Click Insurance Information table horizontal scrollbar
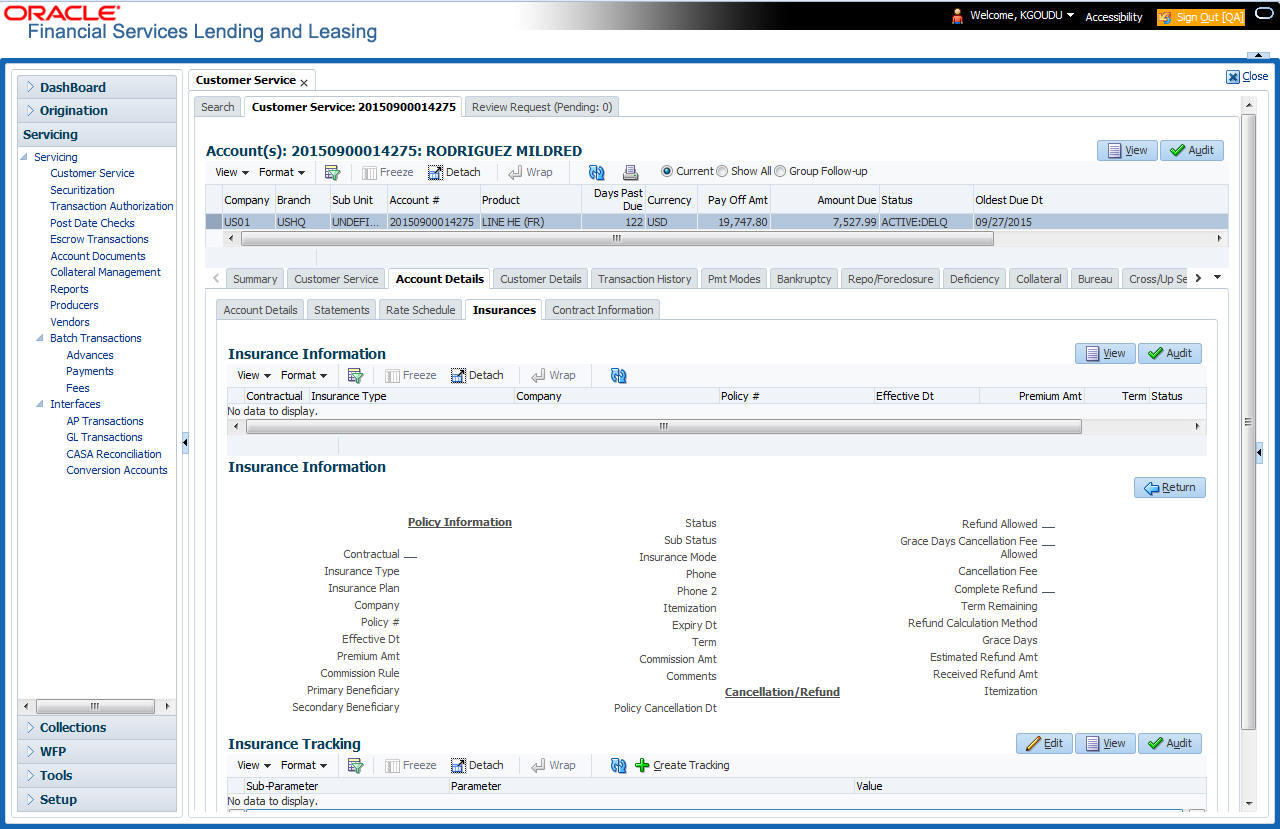Image resolution: width=1280 pixels, height=829 pixels. point(664,426)
